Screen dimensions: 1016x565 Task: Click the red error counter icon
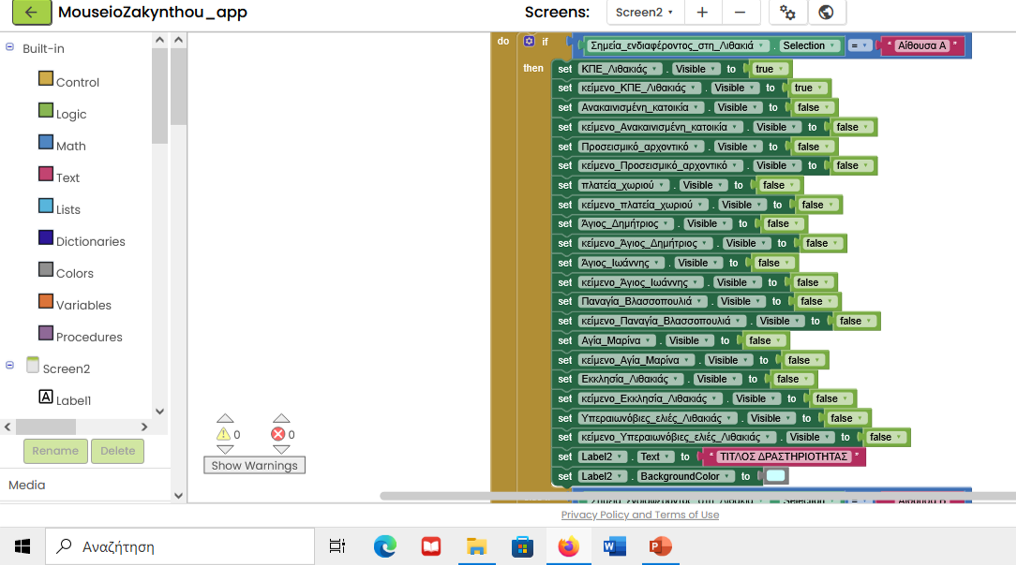(278, 434)
